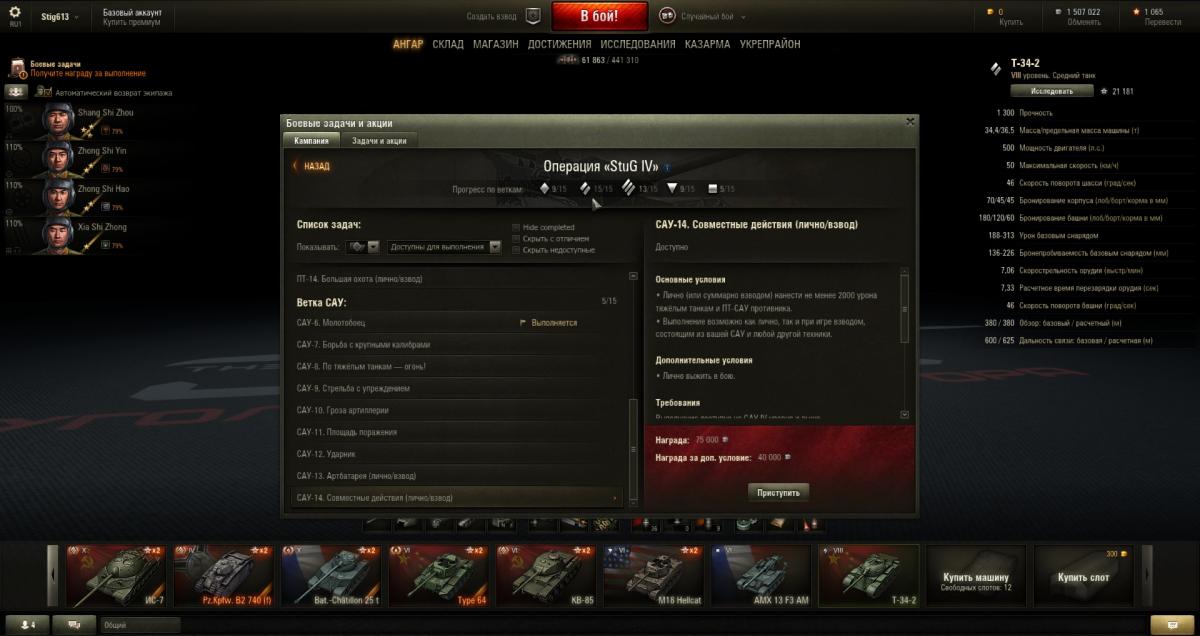Select the Pz.Kpfw. B2 740 (f) tank
Viewport: 1200px width, 636px height.
[x=224, y=576]
